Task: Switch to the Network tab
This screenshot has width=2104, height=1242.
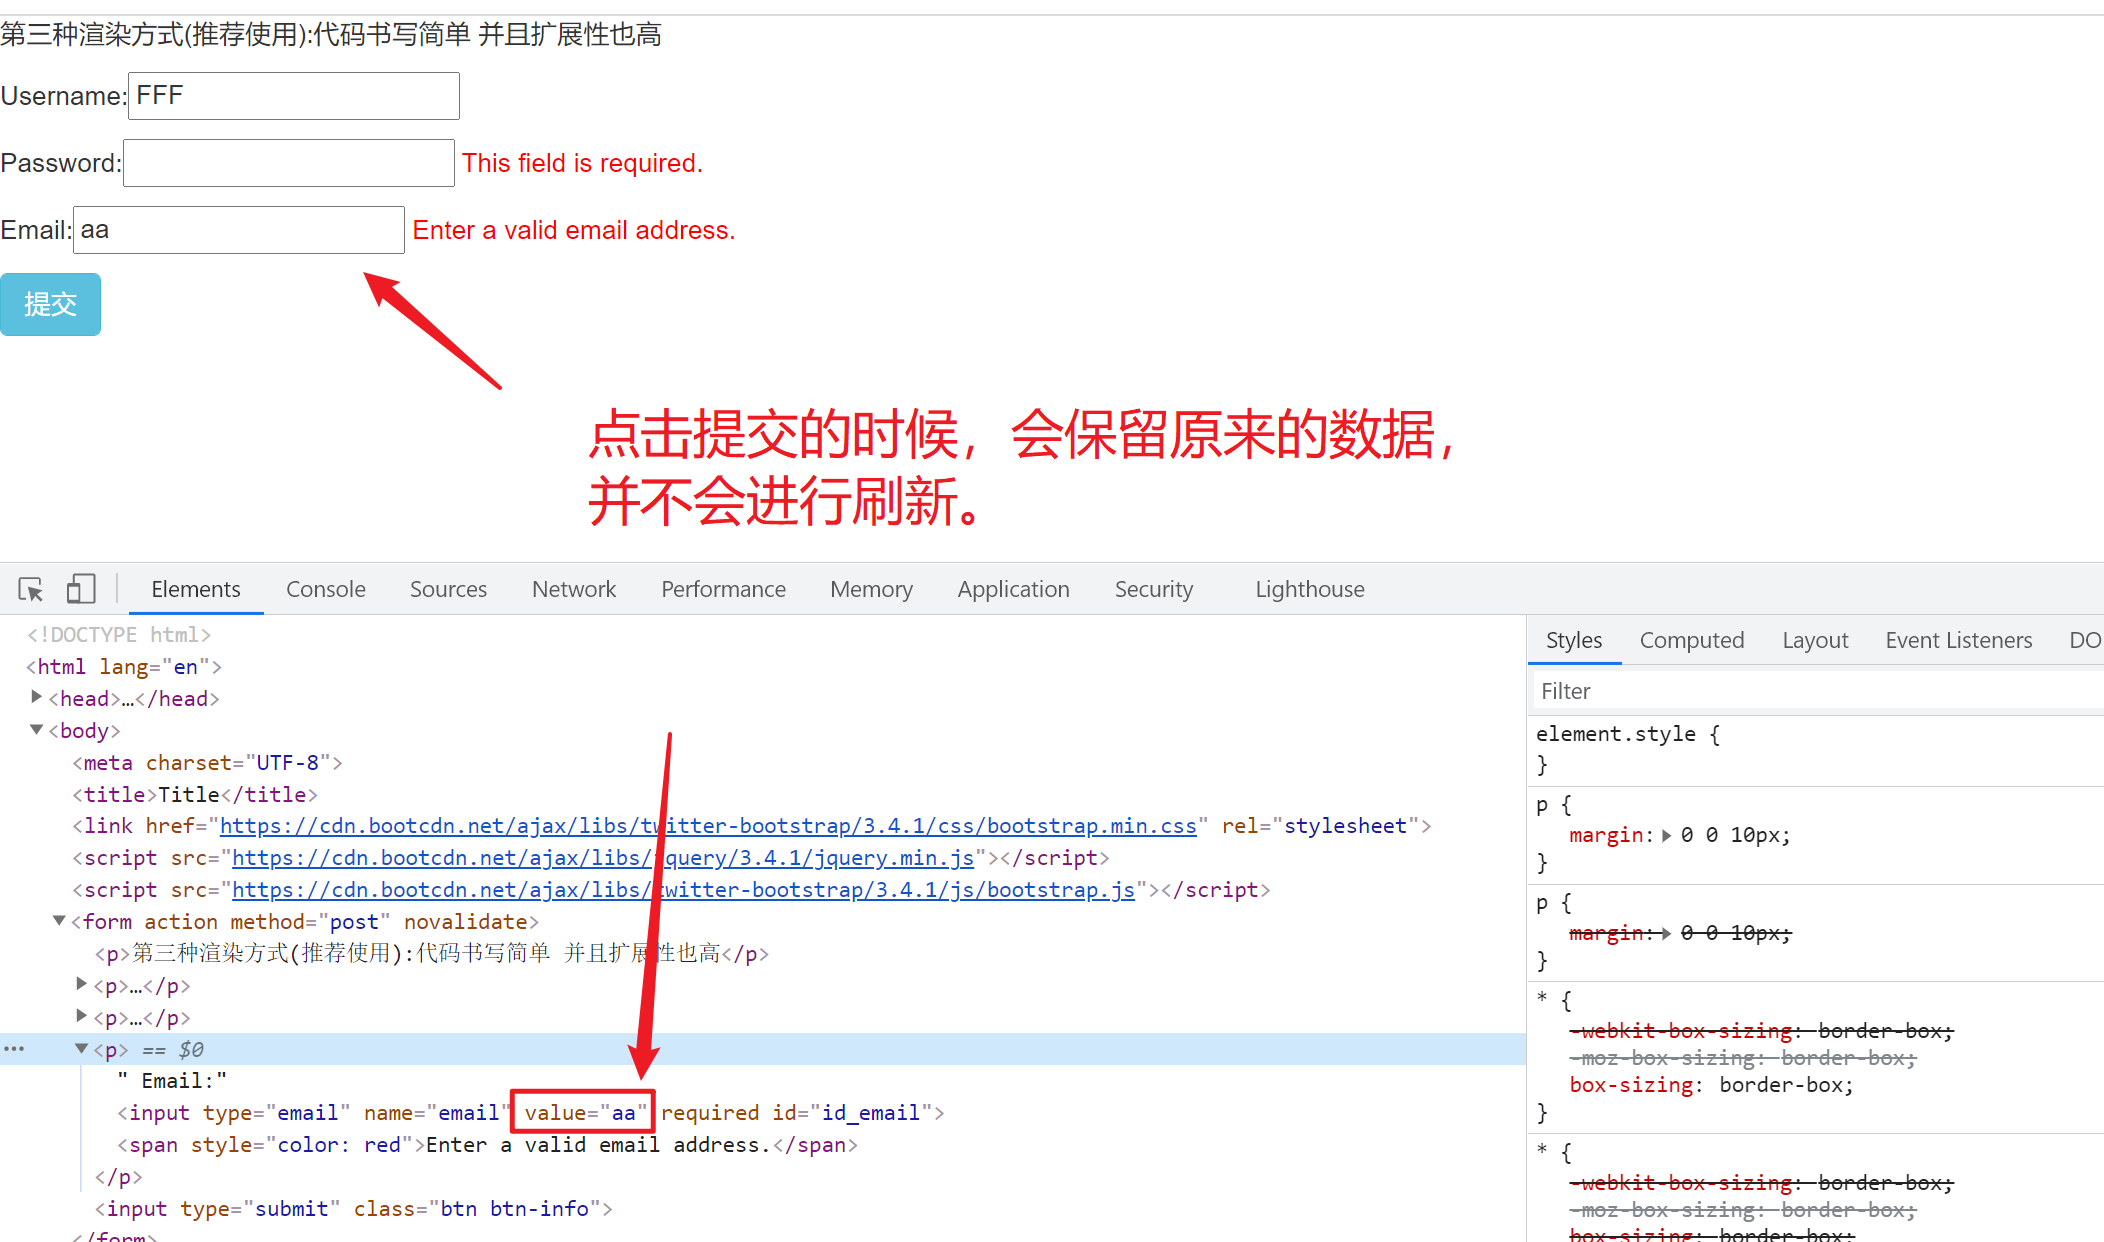Action: pos(573,589)
